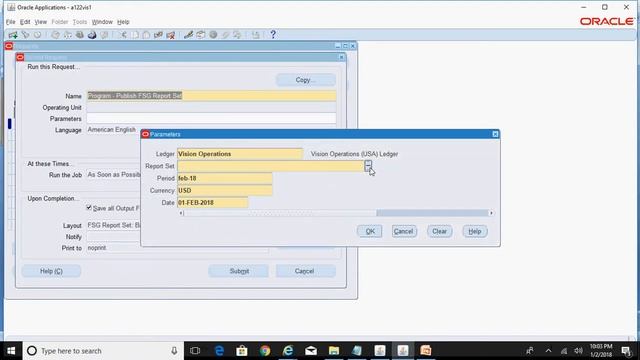640x360 pixels.
Task: Click the Attachments paperclip toolbar icon
Action: 225,35
